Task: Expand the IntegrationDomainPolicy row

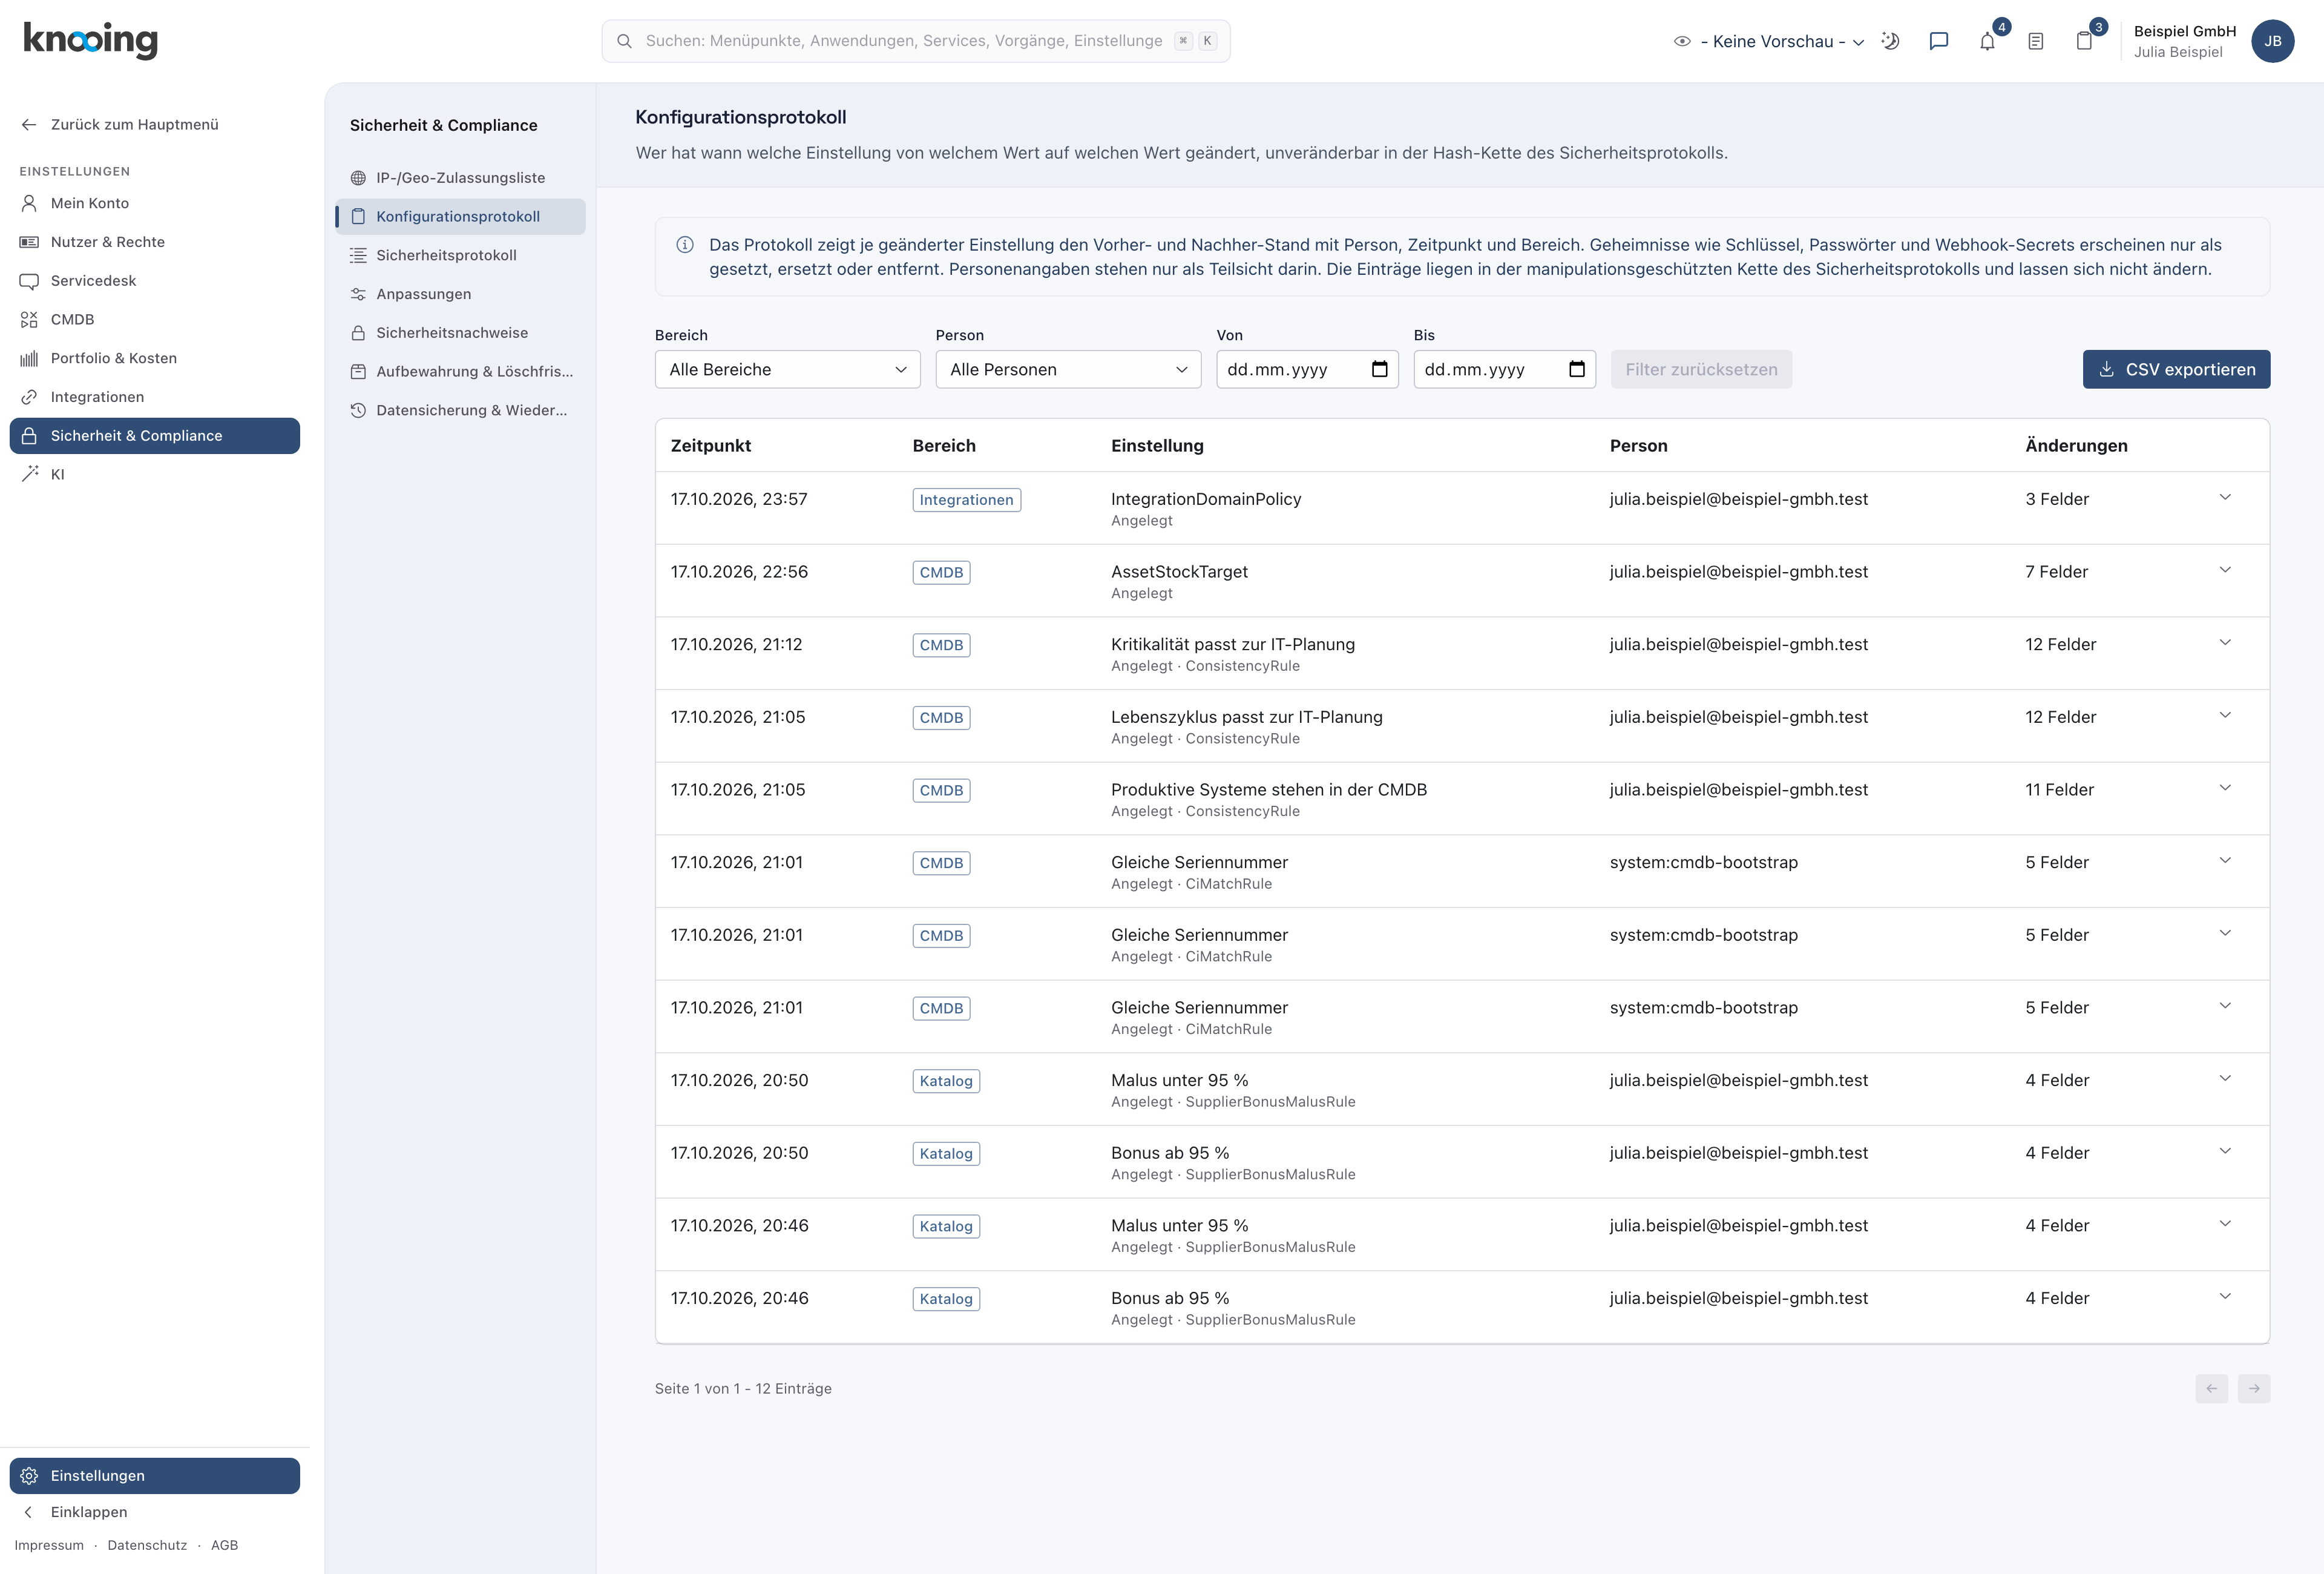Action: click(2224, 498)
